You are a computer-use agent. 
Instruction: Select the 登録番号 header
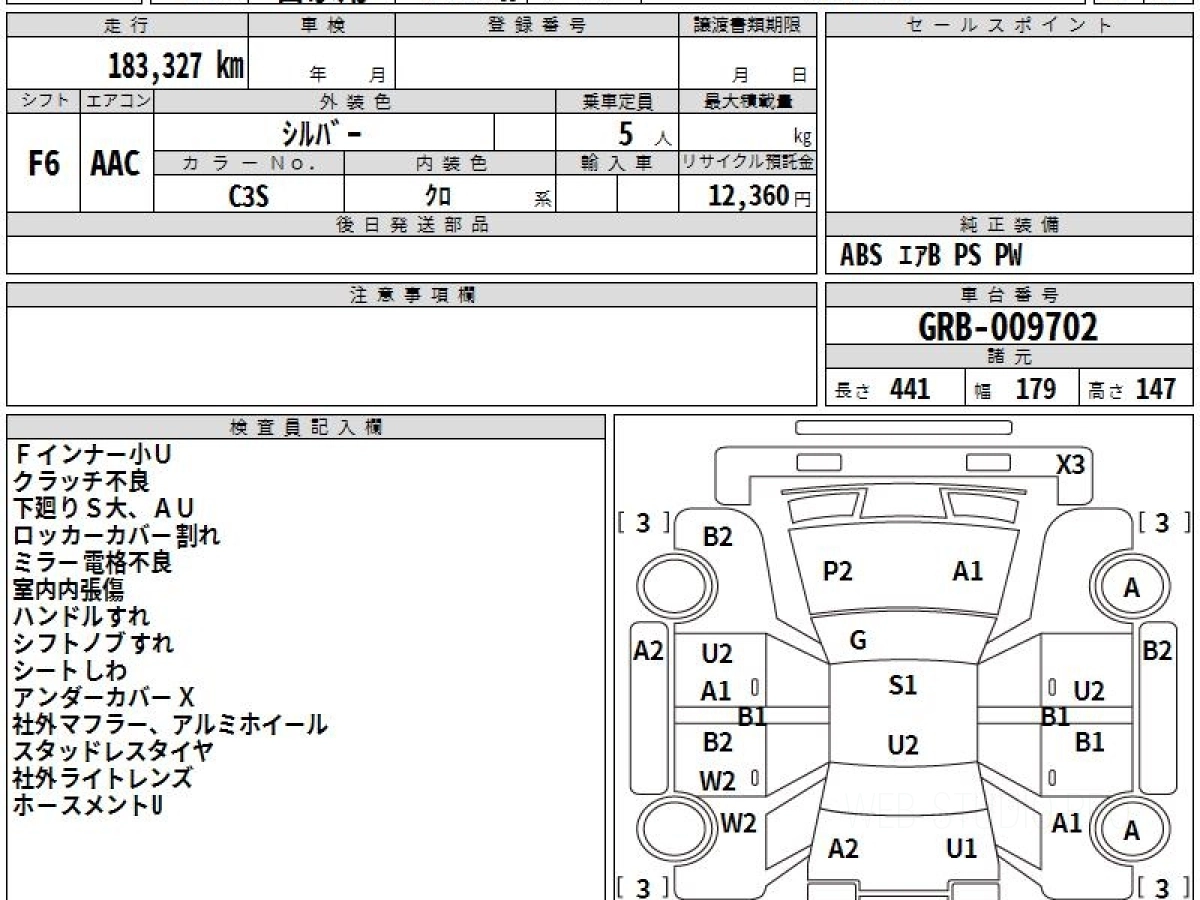(537, 26)
